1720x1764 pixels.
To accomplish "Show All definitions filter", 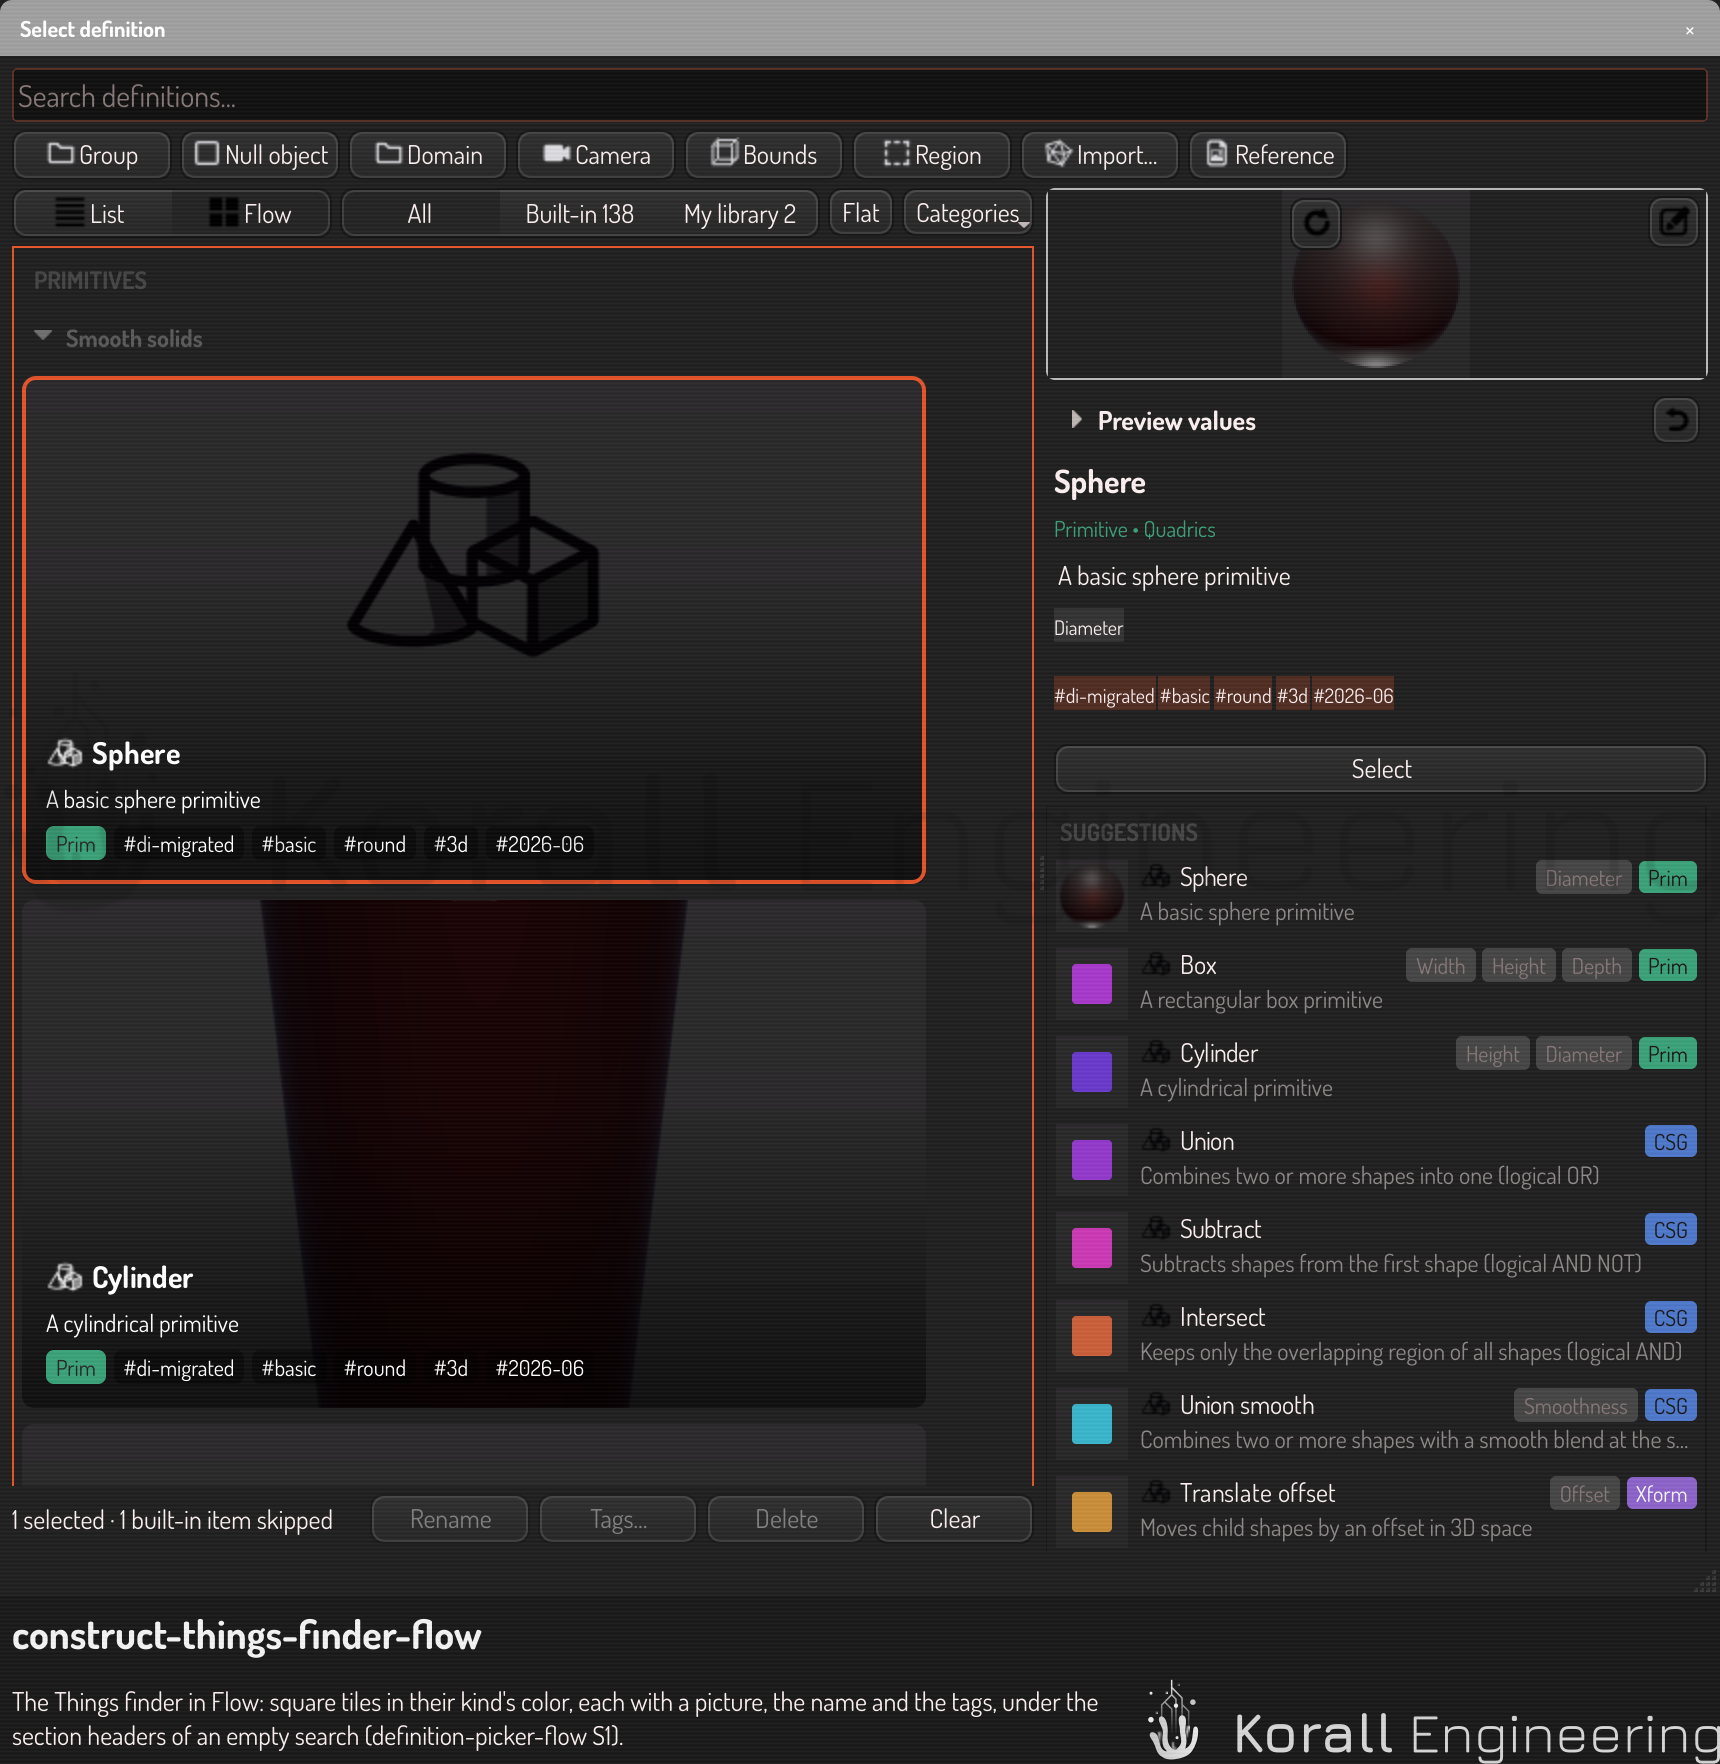I will (420, 214).
